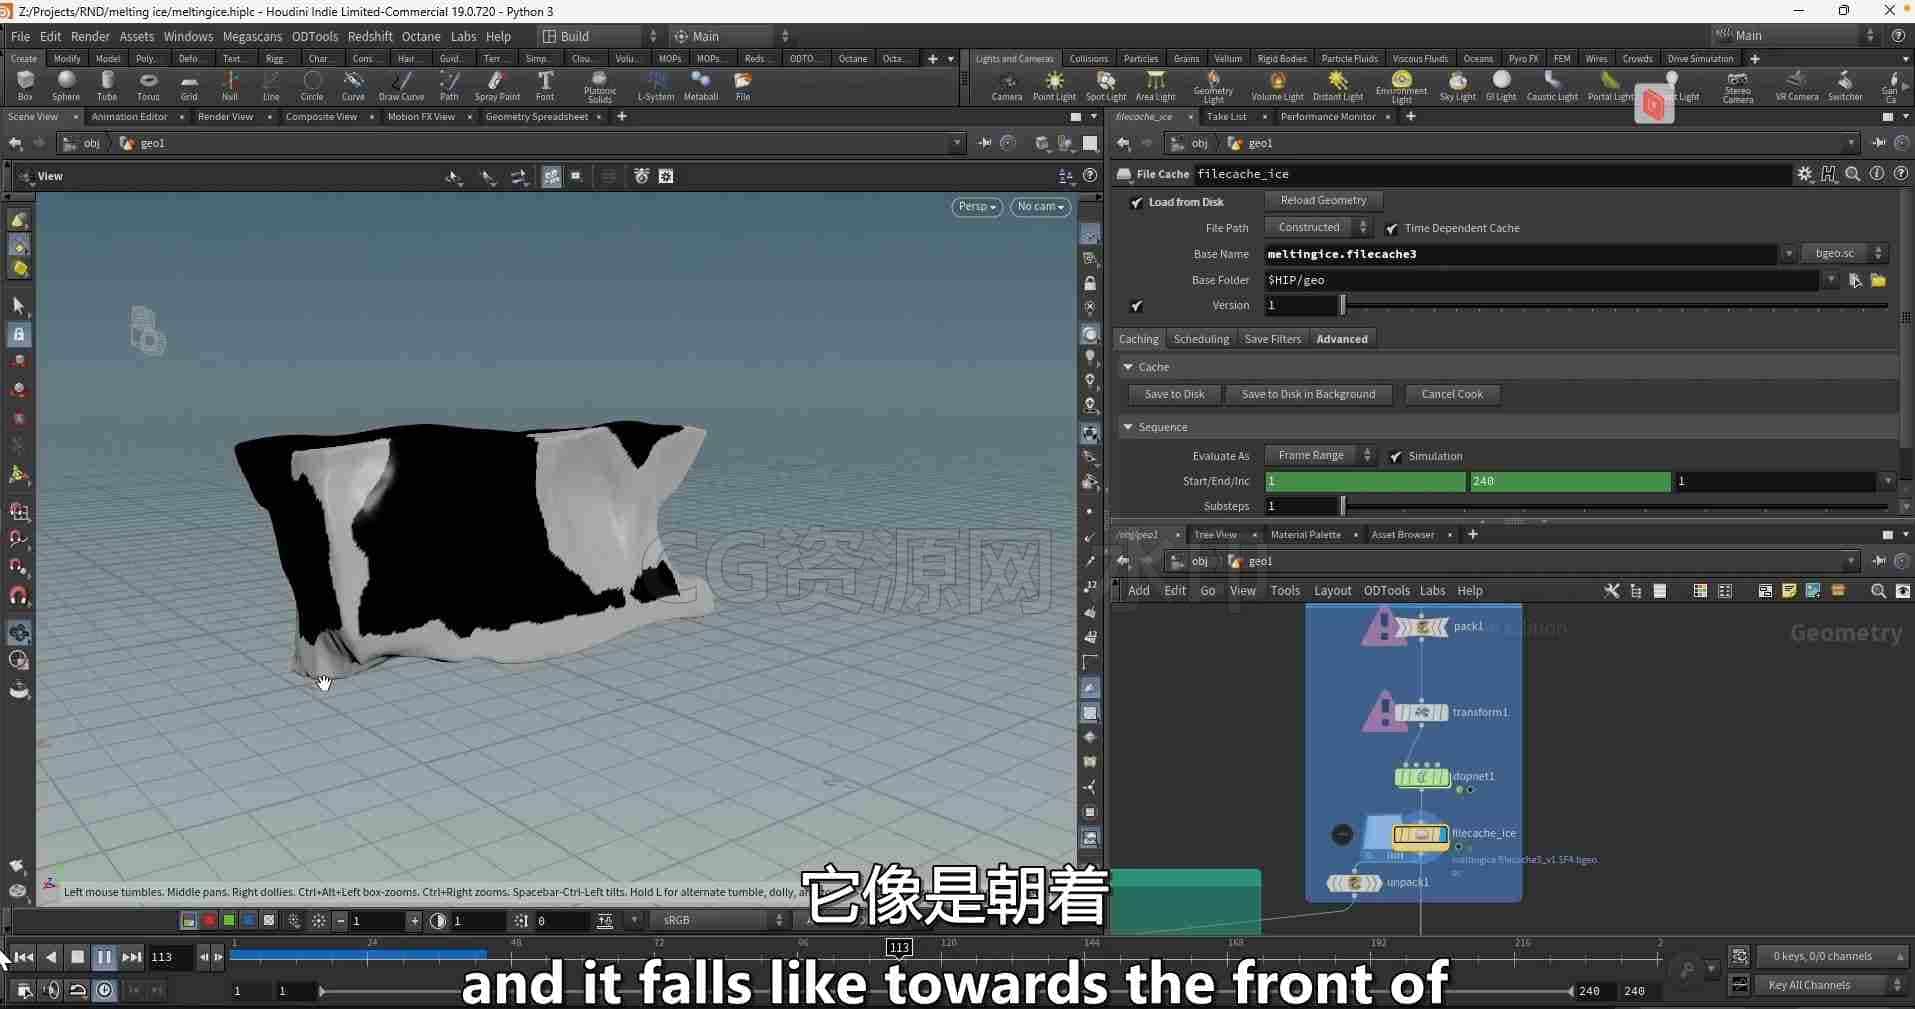Add a Camera from the lights shelf
Image resolution: width=1915 pixels, height=1009 pixels.
click(x=1007, y=86)
